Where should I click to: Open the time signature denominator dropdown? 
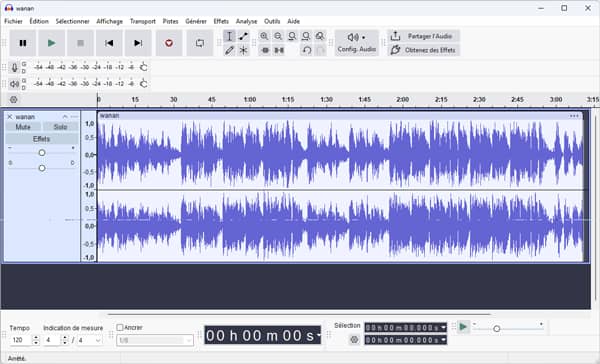pyautogui.click(x=98, y=340)
